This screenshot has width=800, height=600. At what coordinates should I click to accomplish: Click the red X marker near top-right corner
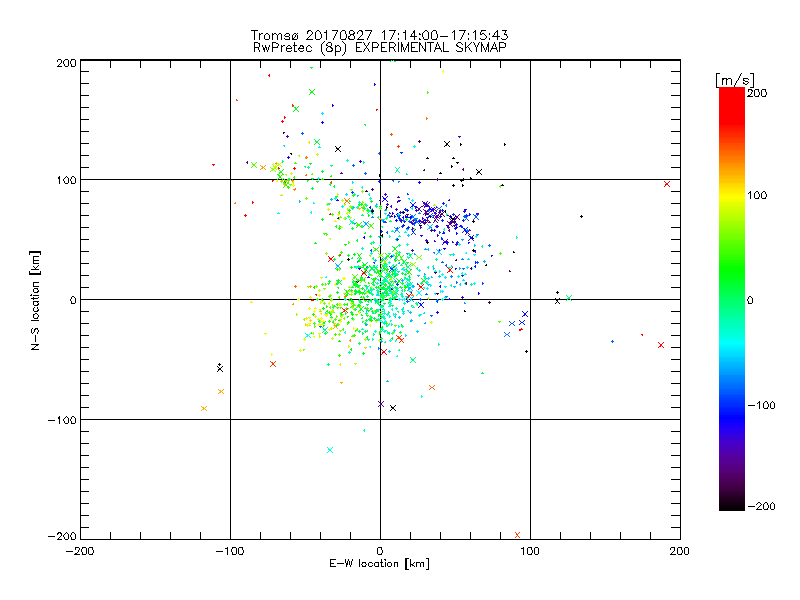[x=667, y=184]
